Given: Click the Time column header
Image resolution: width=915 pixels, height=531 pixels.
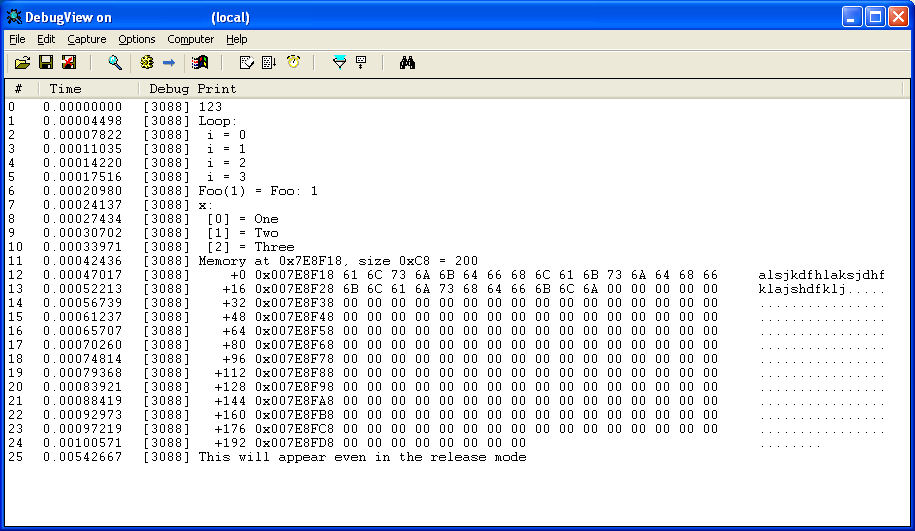Looking at the screenshot, I should (66, 89).
